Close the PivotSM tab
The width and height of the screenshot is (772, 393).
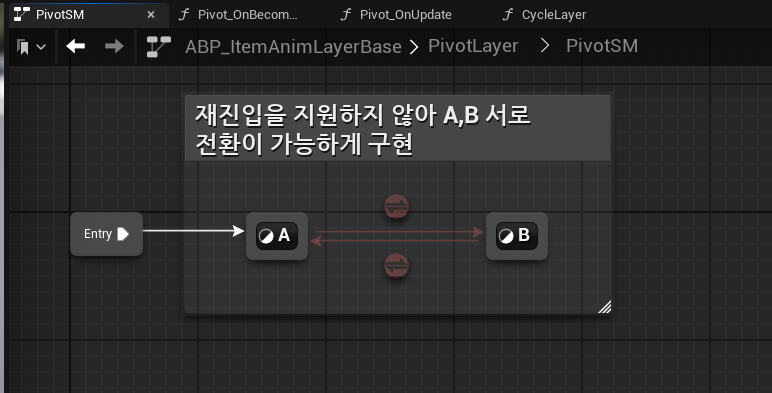(x=151, y=15)
